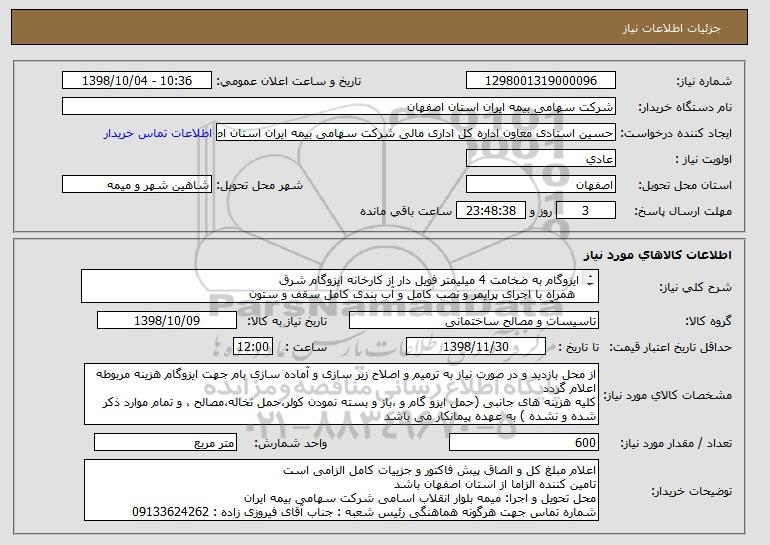Click the phone number 09133624262 text
Image resolution: width=770 pixels, height=545 pixels.
171,512
